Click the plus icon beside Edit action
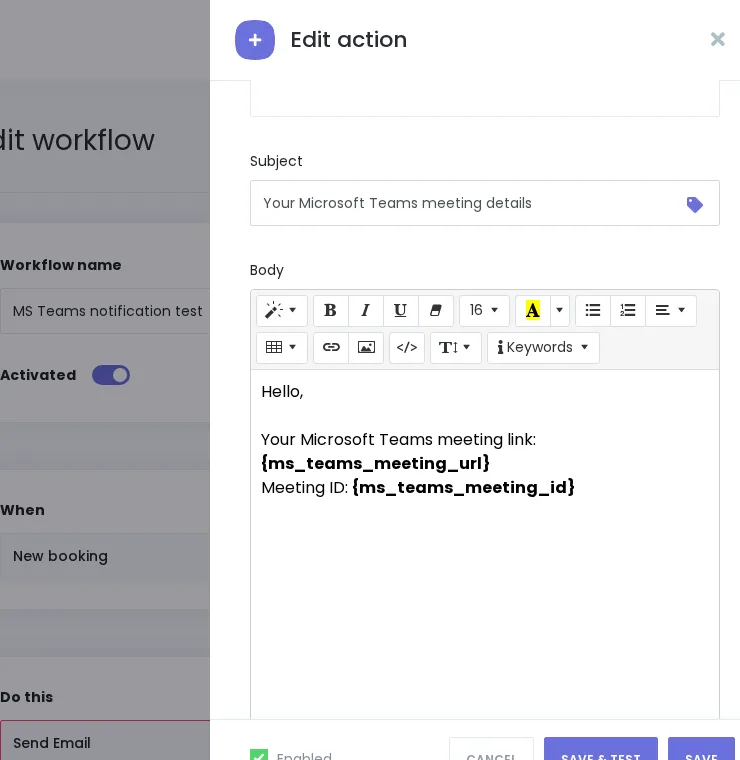 click(x=255, y=40)
